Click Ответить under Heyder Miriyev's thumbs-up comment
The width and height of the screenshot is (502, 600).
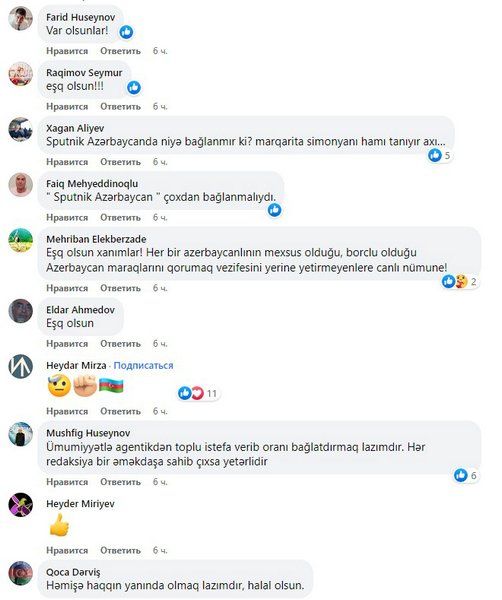click(x=121, y=550)
